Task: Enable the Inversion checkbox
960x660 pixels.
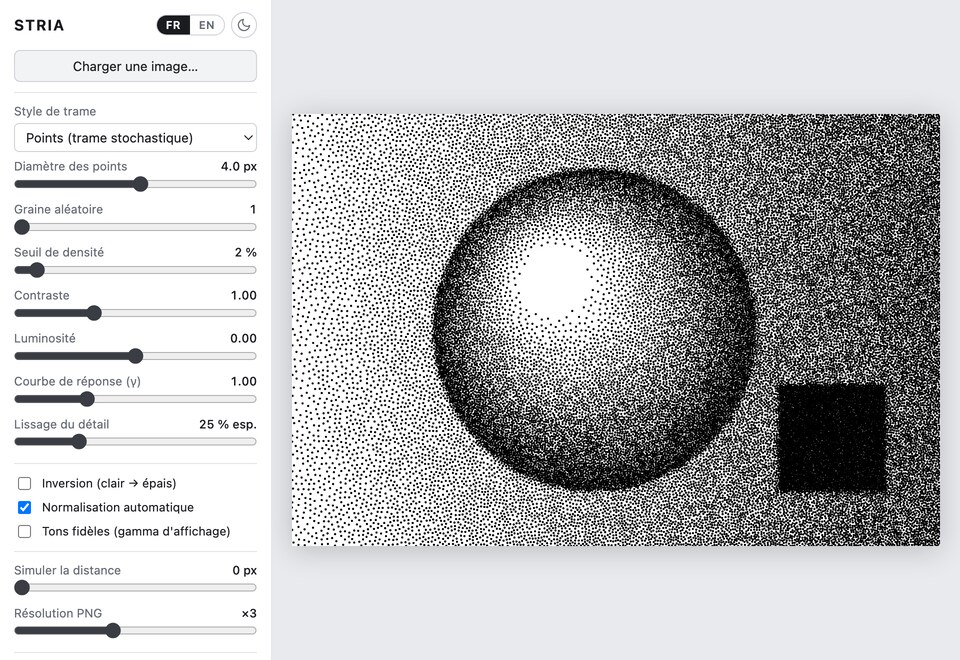Action: pyautogui.click(x=24, y=484)
